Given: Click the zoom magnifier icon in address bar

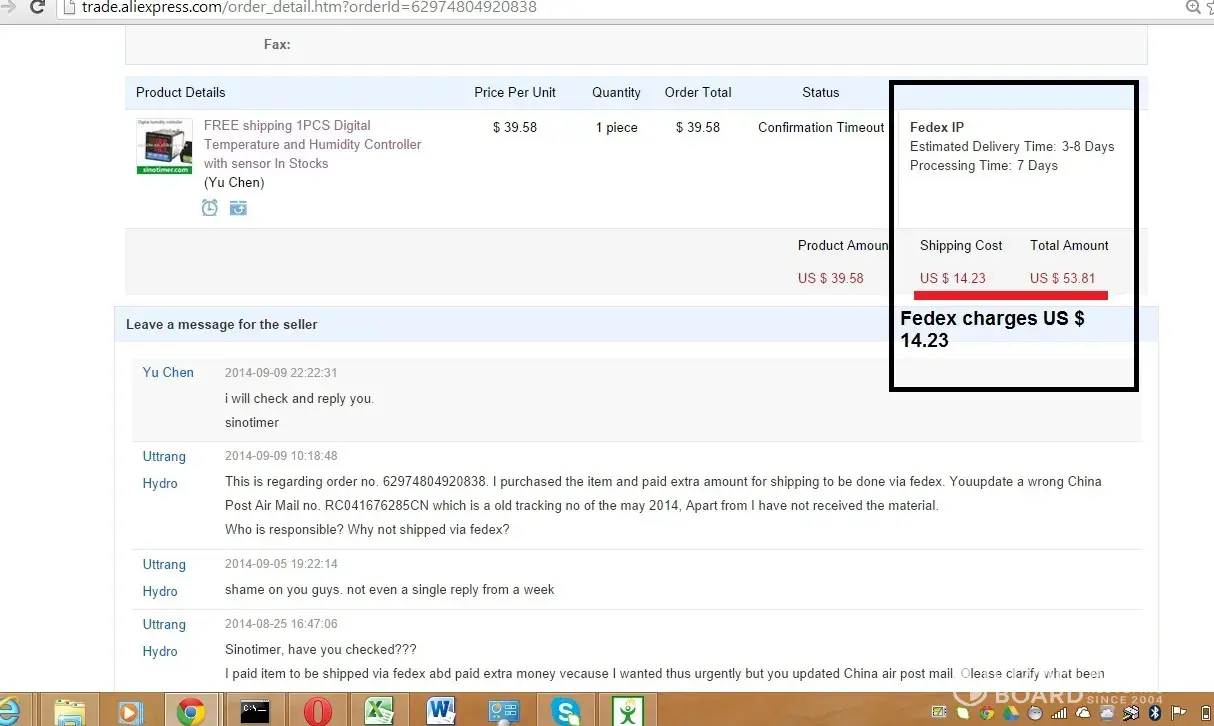Looking at the screenshot, I should tap(1193, 7).
